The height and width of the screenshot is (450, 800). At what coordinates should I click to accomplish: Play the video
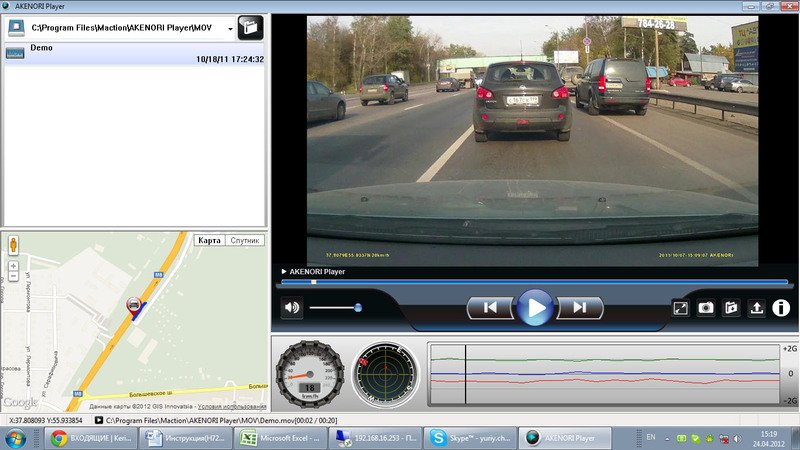tap(535, 308)
